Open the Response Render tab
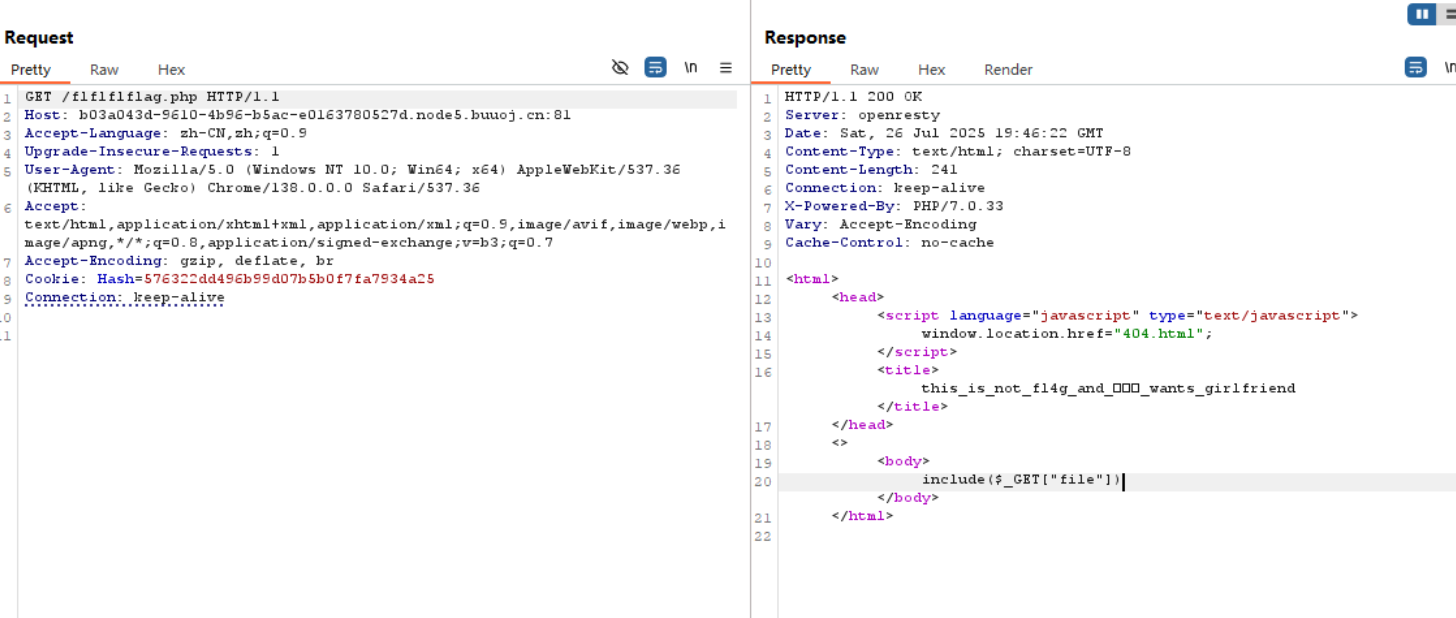Image resolution: width=1456 pixels, height=618 pixels. pyautogui.click(x=1008, y=70)
